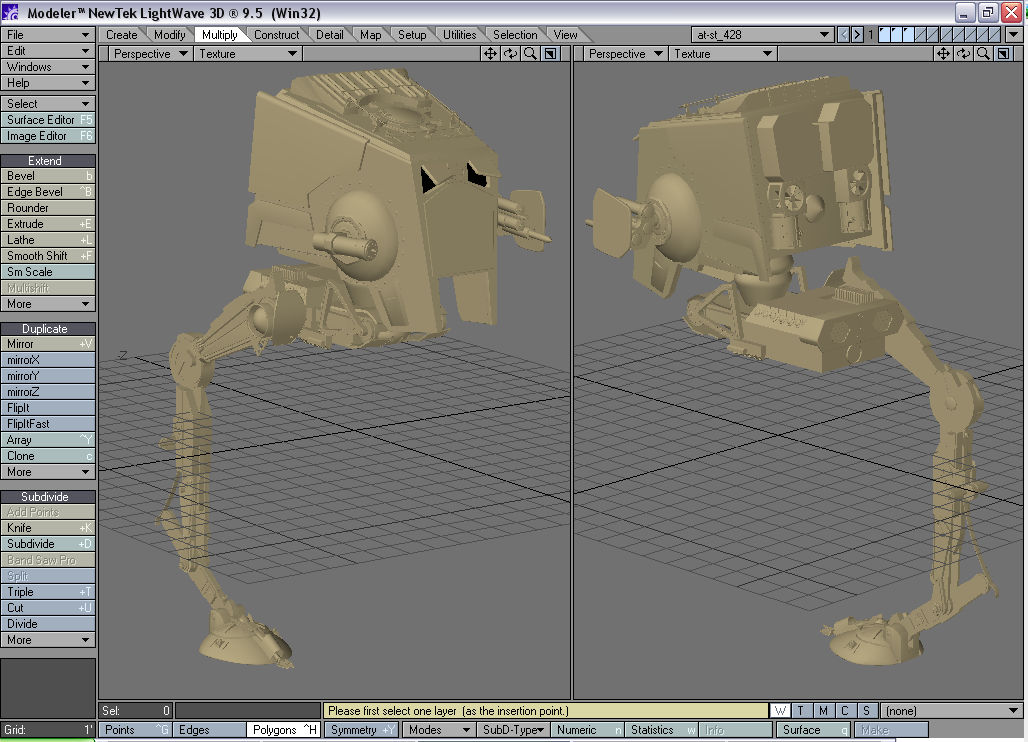
Task: Click the zoom magnifier in right viewport
Action: [983, 54]
